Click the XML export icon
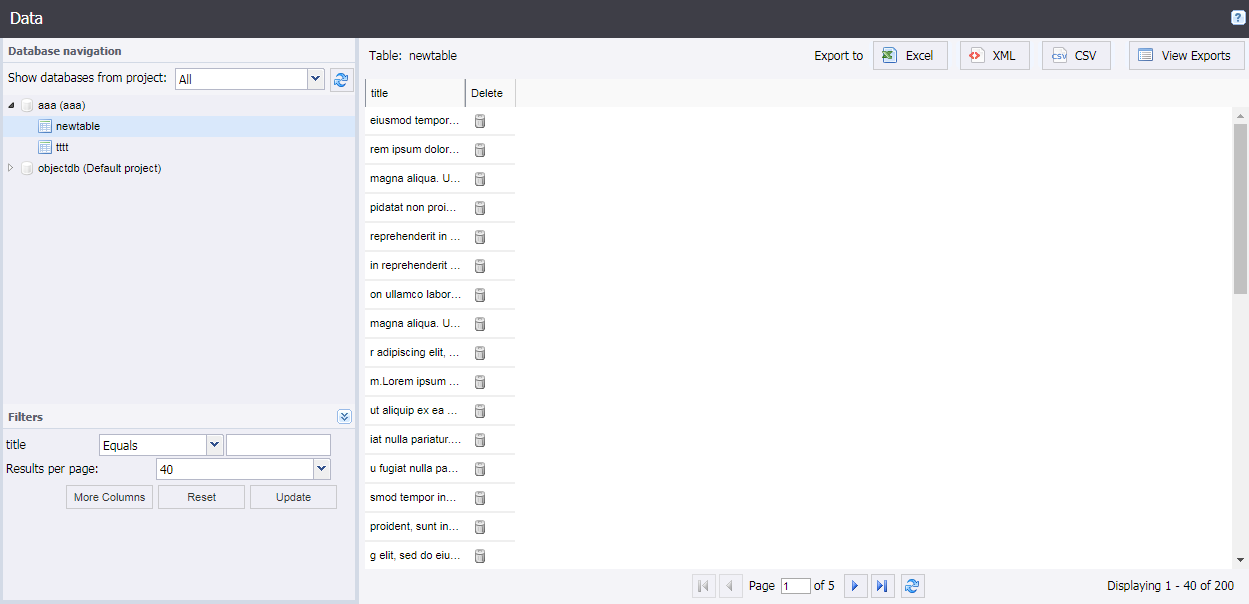This screenshot has height=604, width=1249. point(975,55)
